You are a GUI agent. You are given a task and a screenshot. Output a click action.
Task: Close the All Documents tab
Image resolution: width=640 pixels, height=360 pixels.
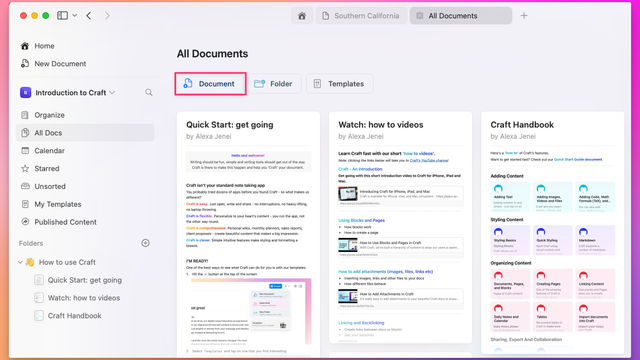click(x=419, y=16)
